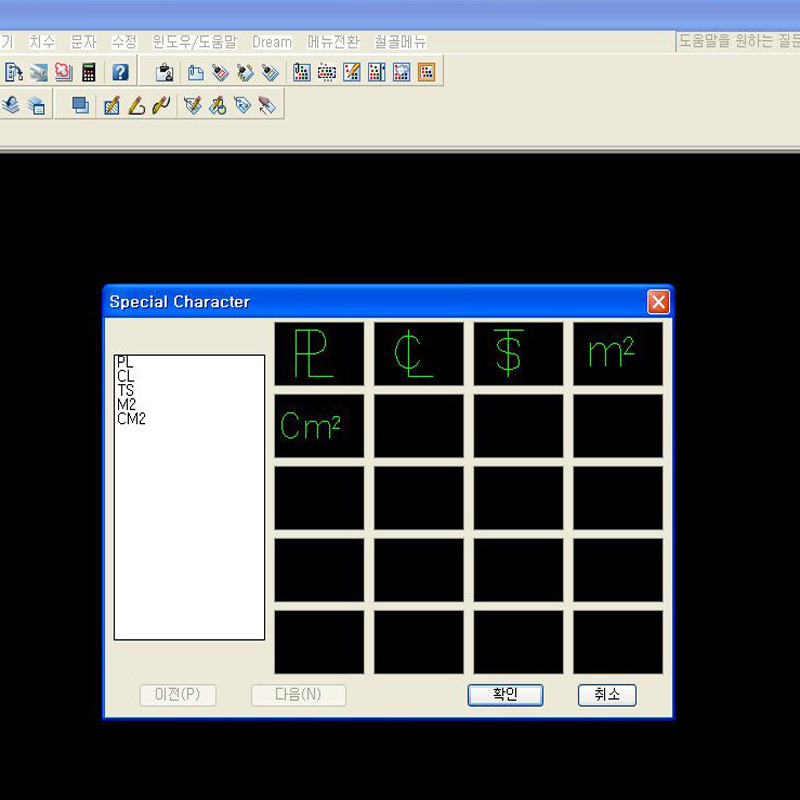Screen dimensions: 800x800
Task: Click the polyline edit pencil icon
Action: tap(137, 105)
